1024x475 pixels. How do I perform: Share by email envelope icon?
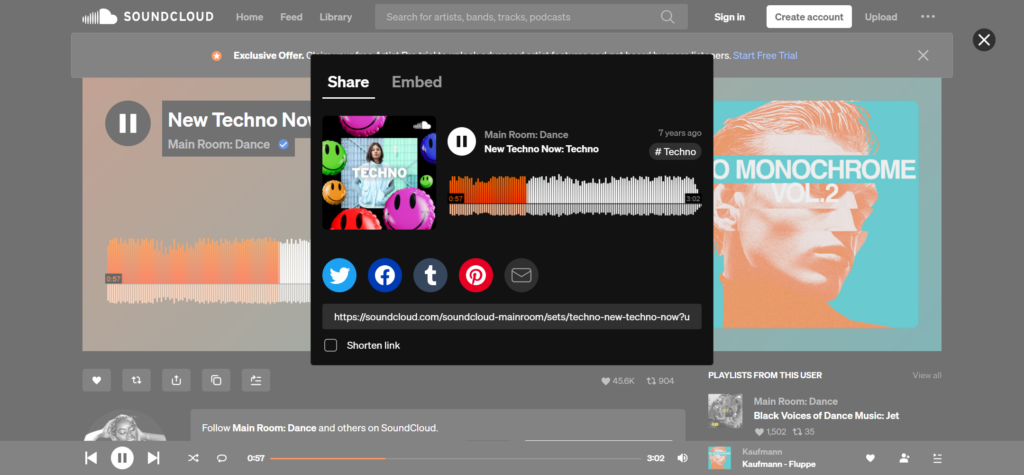[521, 275]
